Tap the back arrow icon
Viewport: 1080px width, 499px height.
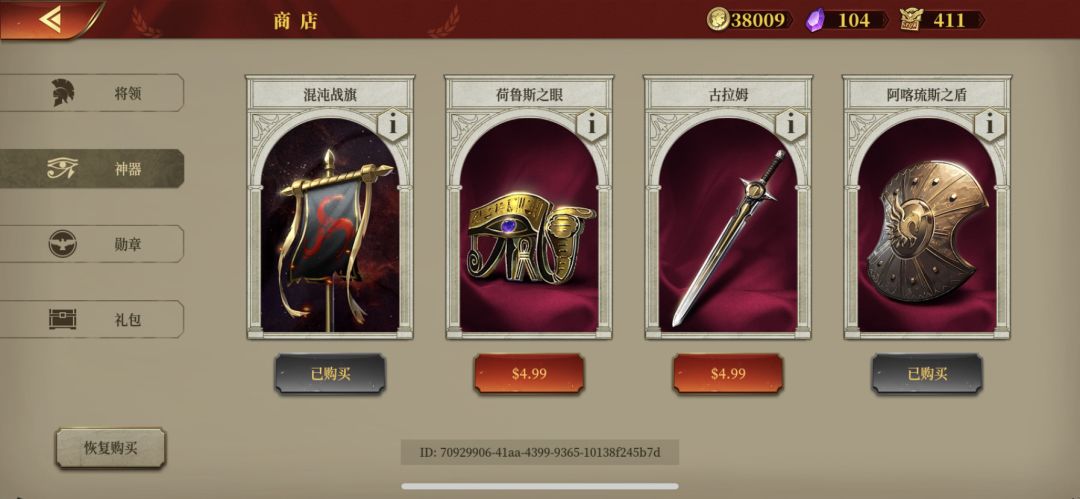[50, 19]
